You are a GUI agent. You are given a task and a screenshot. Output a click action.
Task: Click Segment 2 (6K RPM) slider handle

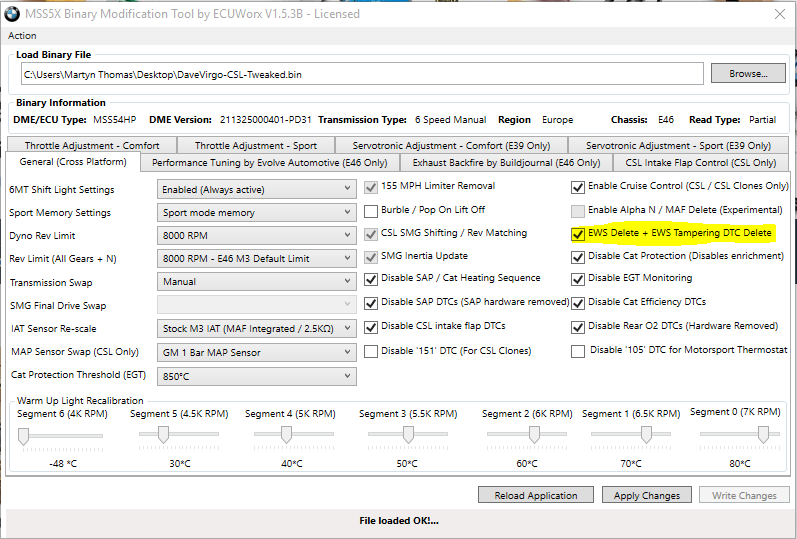(534, 435)
